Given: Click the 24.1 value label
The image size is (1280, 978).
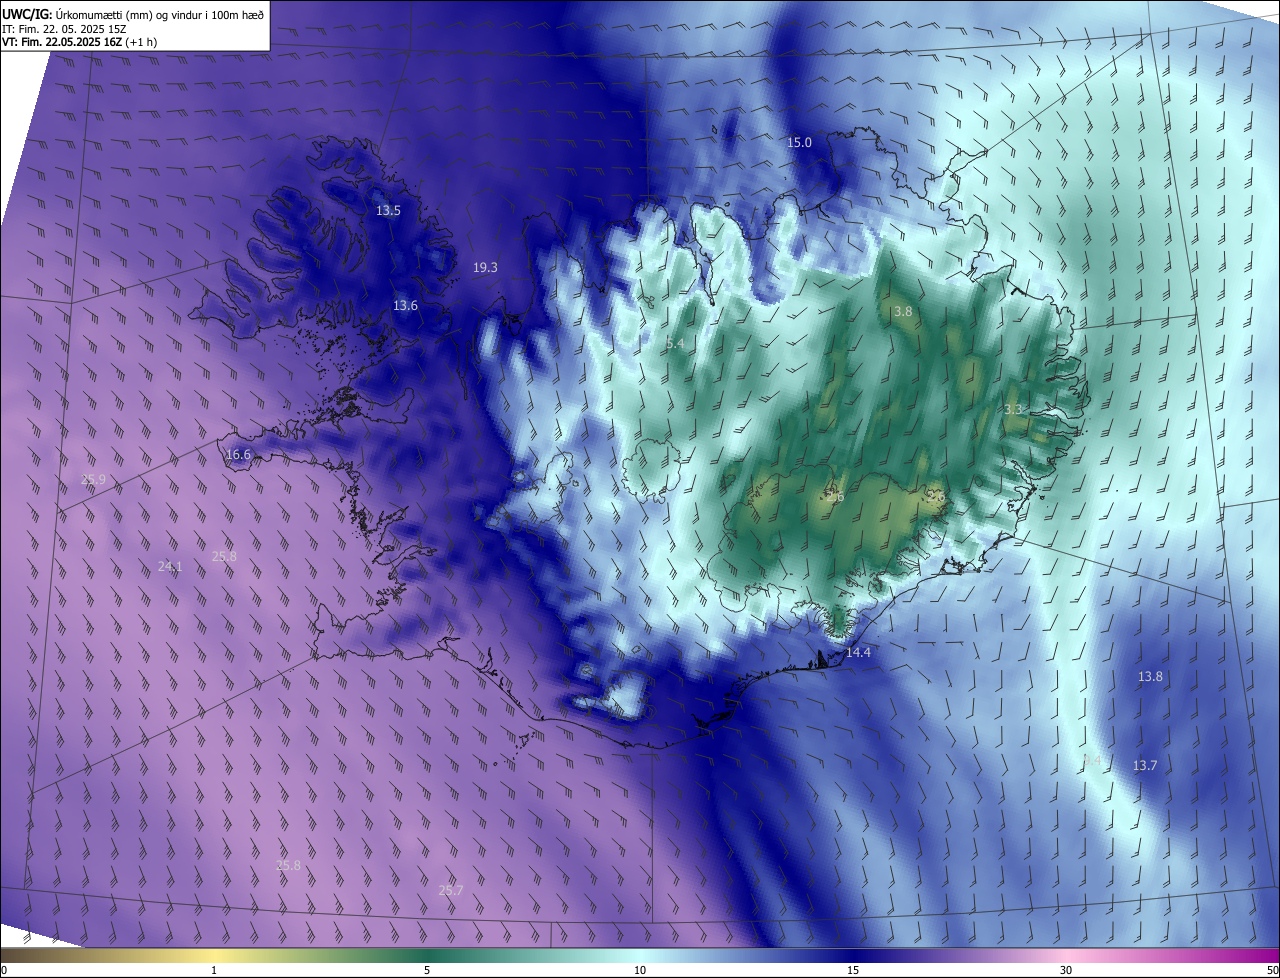Looking at the screenshot, I should (x=170, y=567).
